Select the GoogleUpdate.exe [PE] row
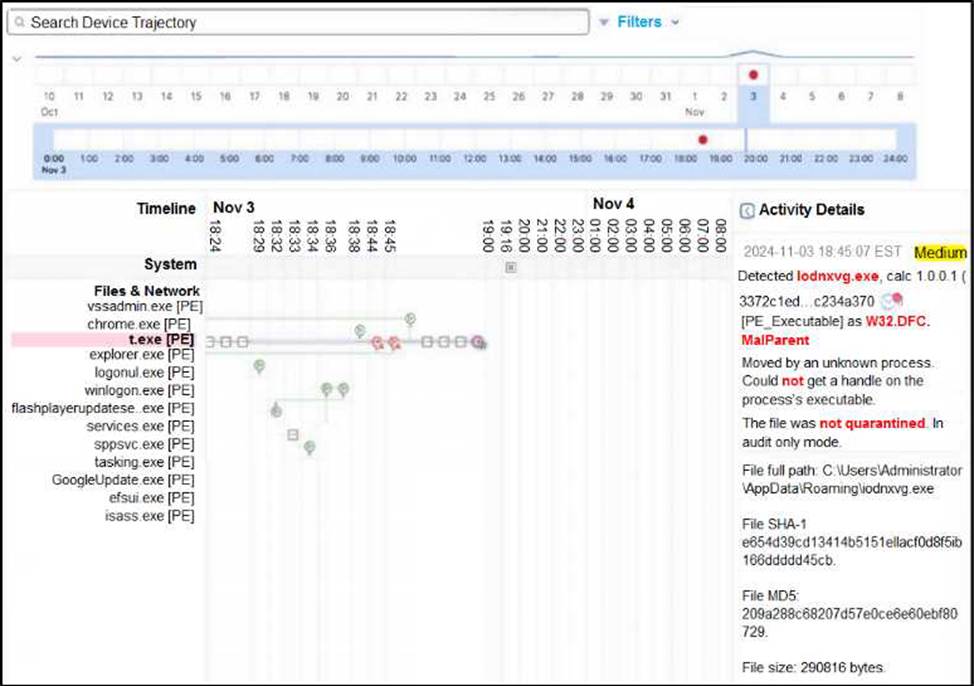The width and height of the screenshot is (974, 686). click(x=123, y=480)
